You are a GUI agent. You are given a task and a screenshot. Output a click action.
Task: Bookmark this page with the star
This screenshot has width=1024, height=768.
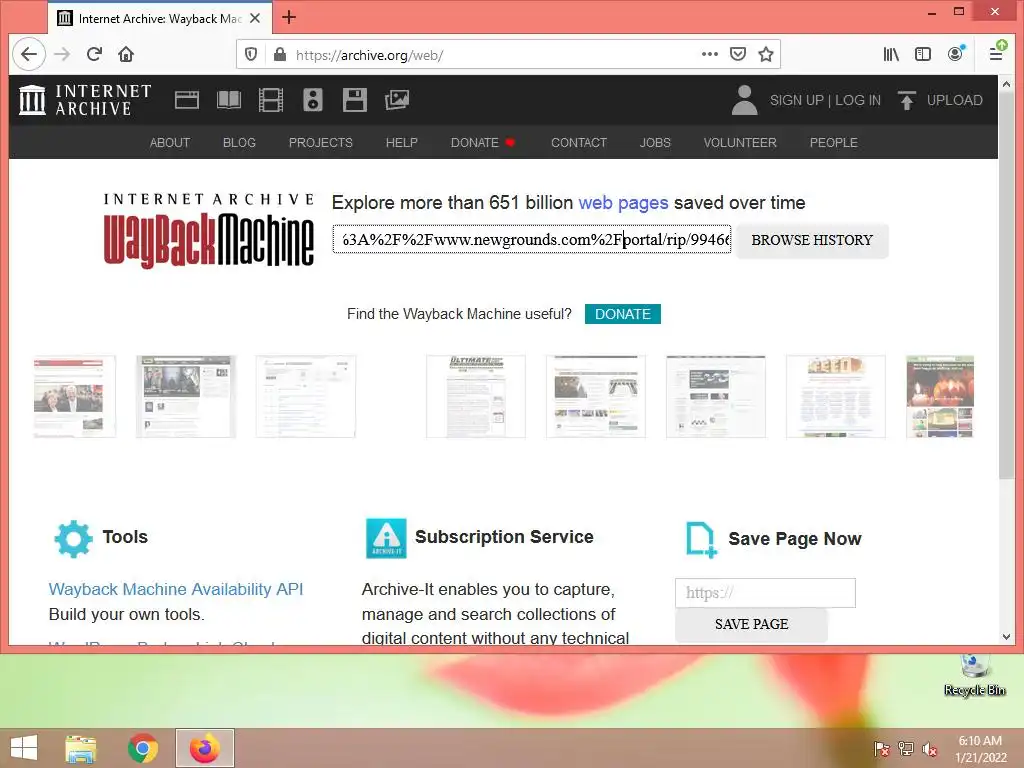tap(766, 54)
